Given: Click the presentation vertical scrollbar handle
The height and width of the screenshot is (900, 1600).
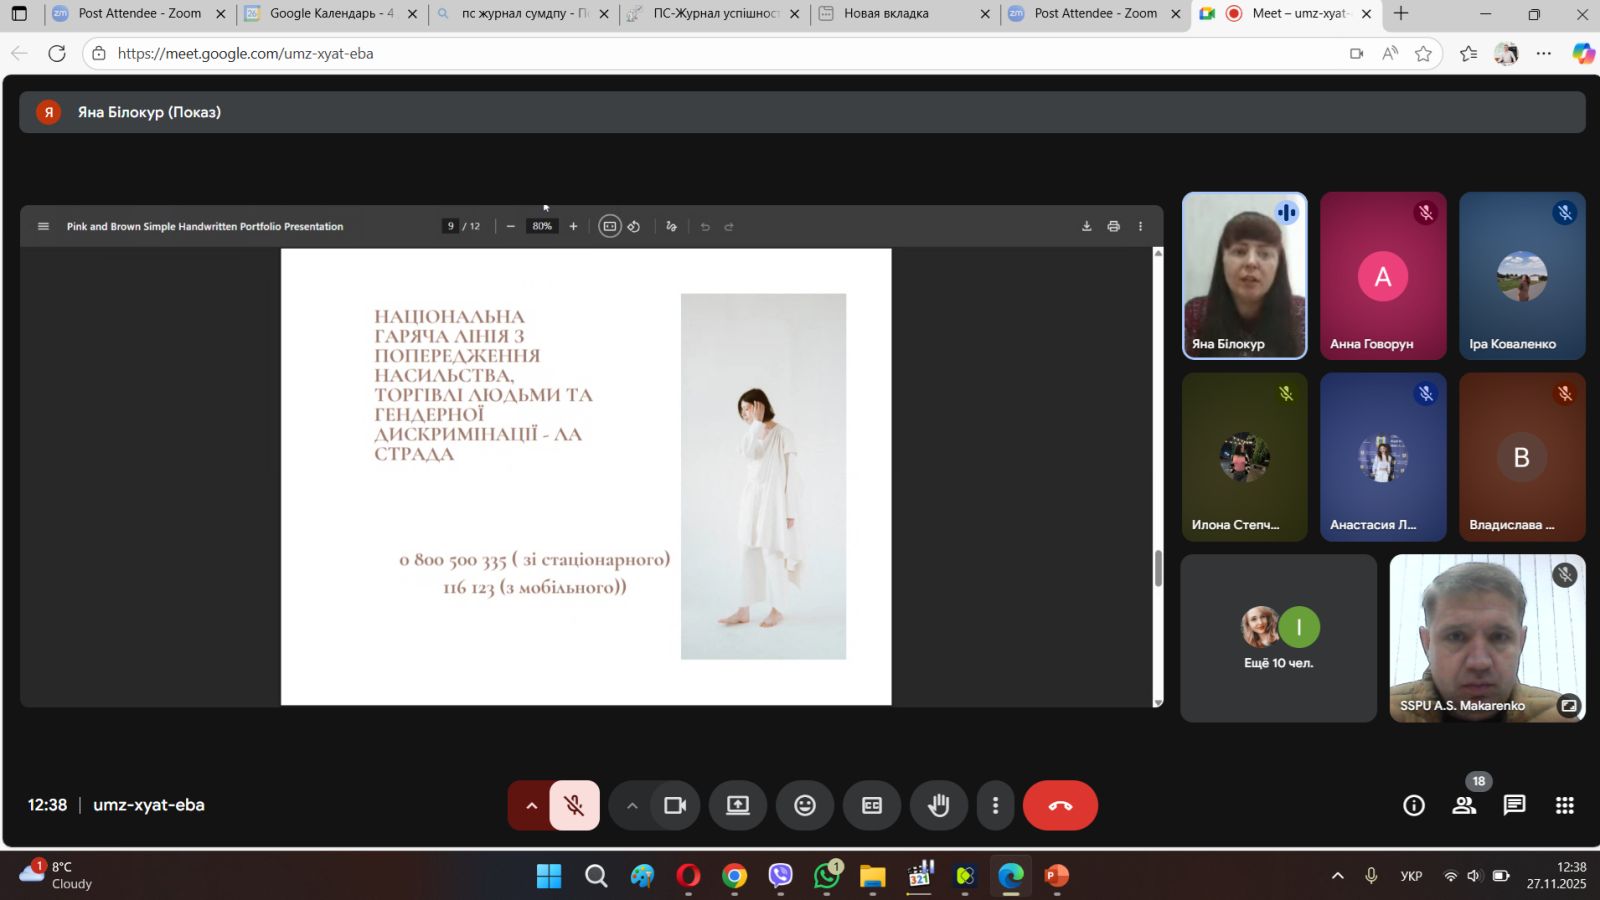Looking at the screenshot, I should [1158, 568].
